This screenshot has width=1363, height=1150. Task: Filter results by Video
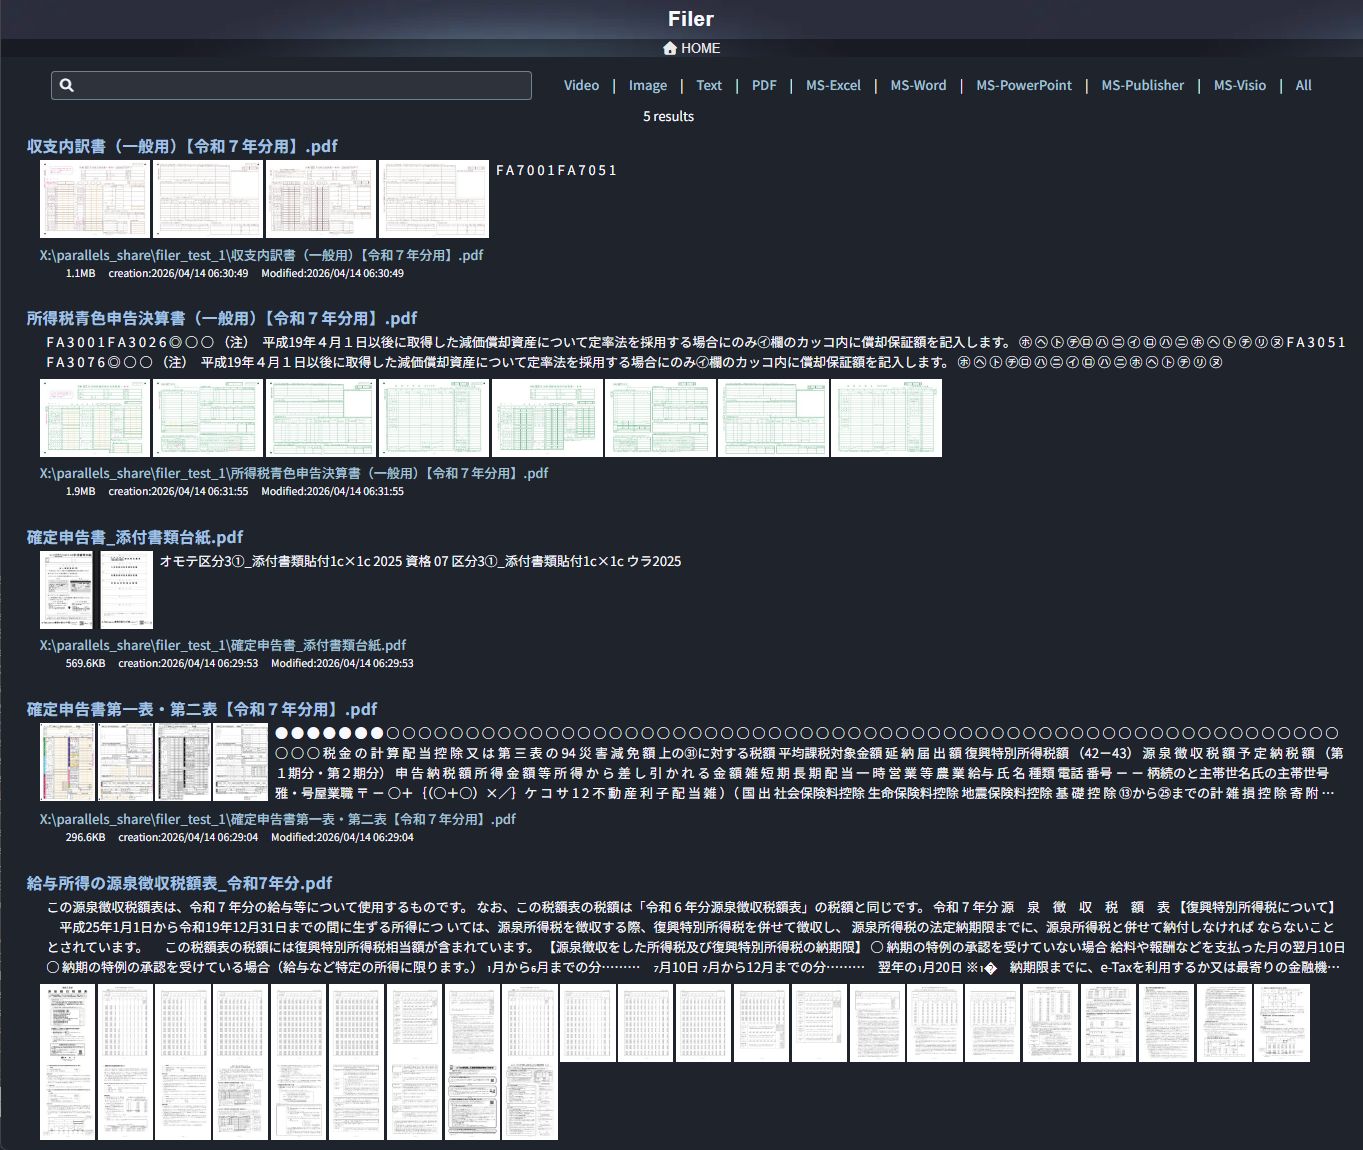pyautogui.click(x=581, y=85)
